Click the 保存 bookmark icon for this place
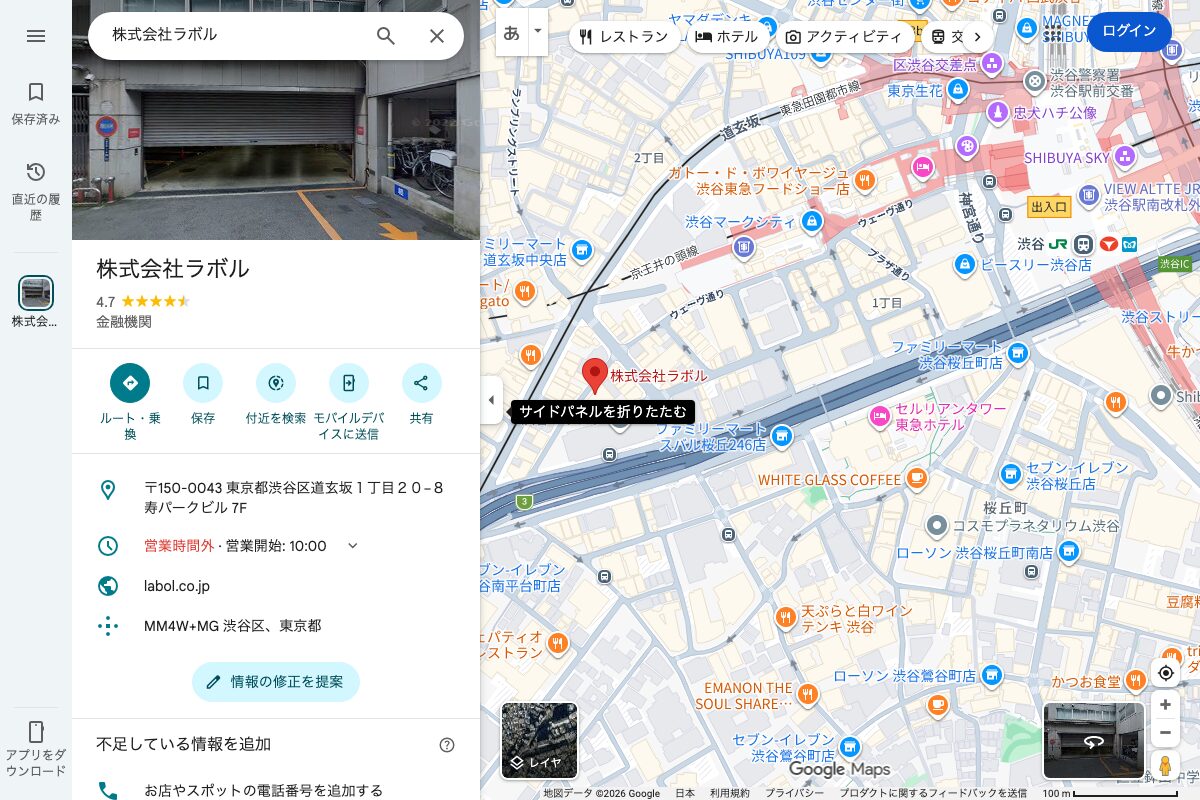Image resolution: width=1200 pixels, height=800 pixels. point(203,383)
